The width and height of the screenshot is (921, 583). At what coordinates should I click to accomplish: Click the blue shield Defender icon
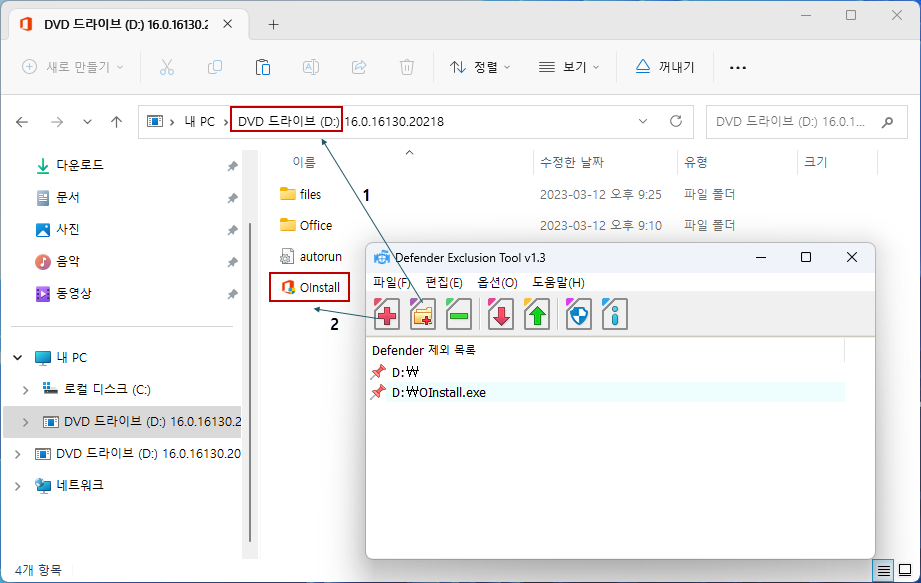click(x=579, y=314)
